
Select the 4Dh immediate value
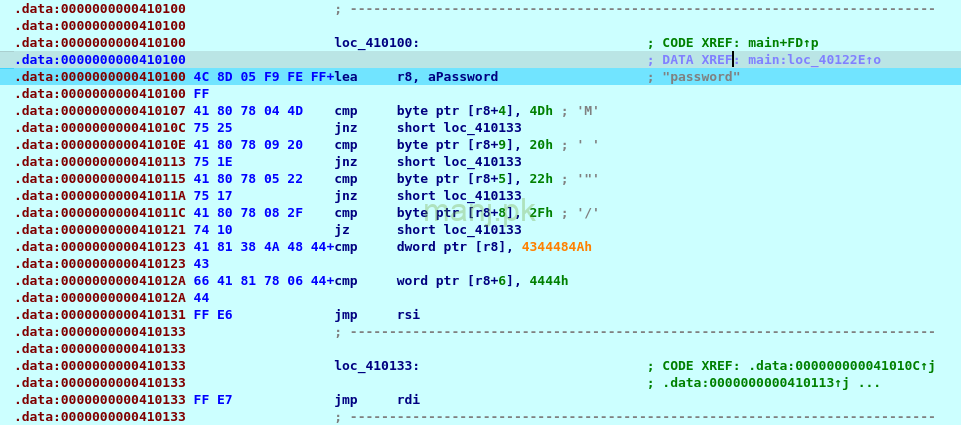541,111
